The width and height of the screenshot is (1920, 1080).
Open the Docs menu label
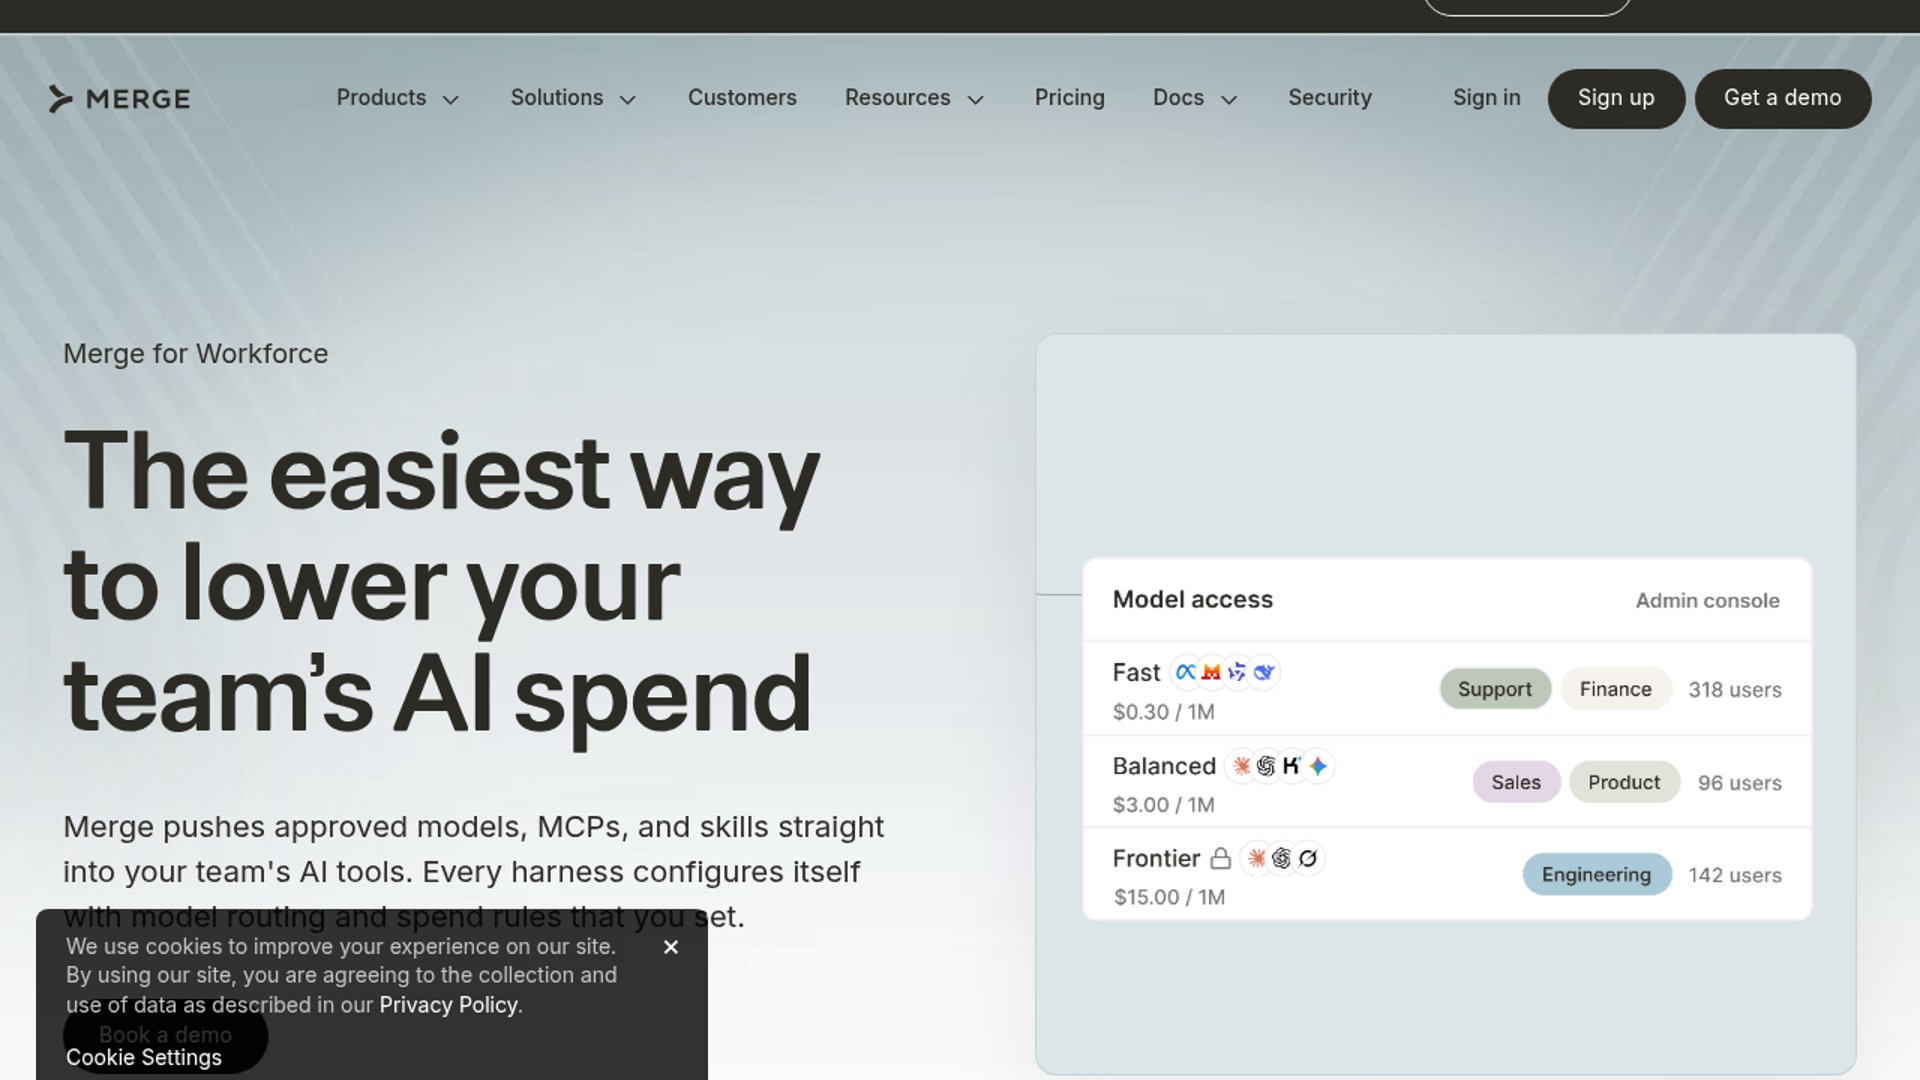coord(1178,98)
